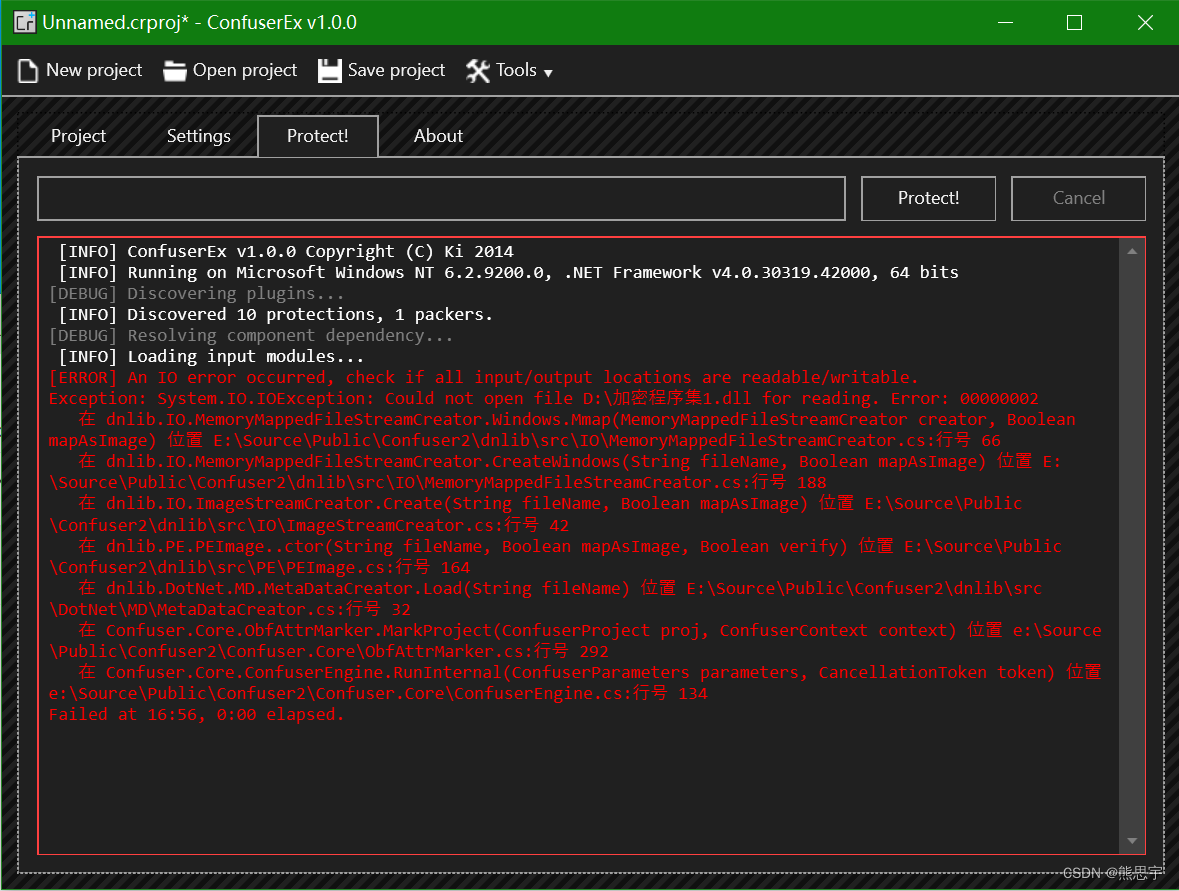Open the Tools menu label
Viewport: 1179px width, 891px height.
(x=516, y=70)
